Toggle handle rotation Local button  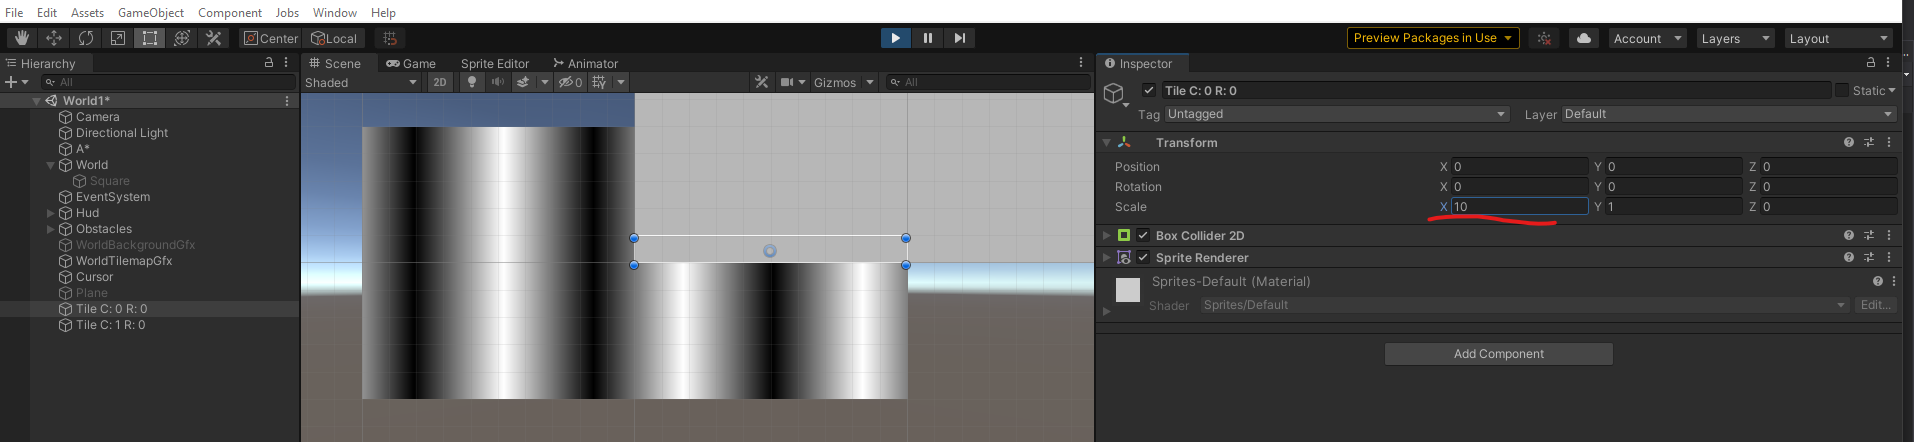pos(335,38)
